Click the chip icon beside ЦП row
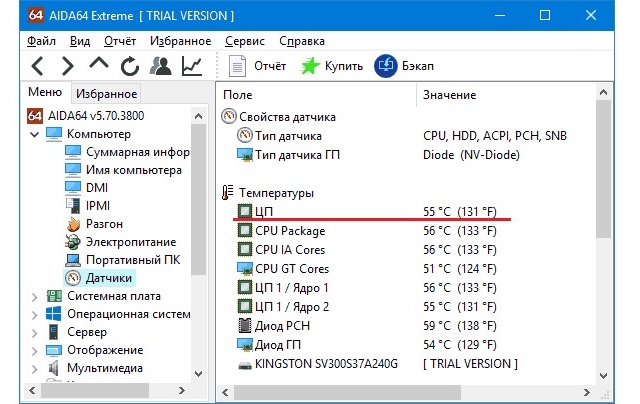This screenshot has width=640, height=404. (245, 211)
